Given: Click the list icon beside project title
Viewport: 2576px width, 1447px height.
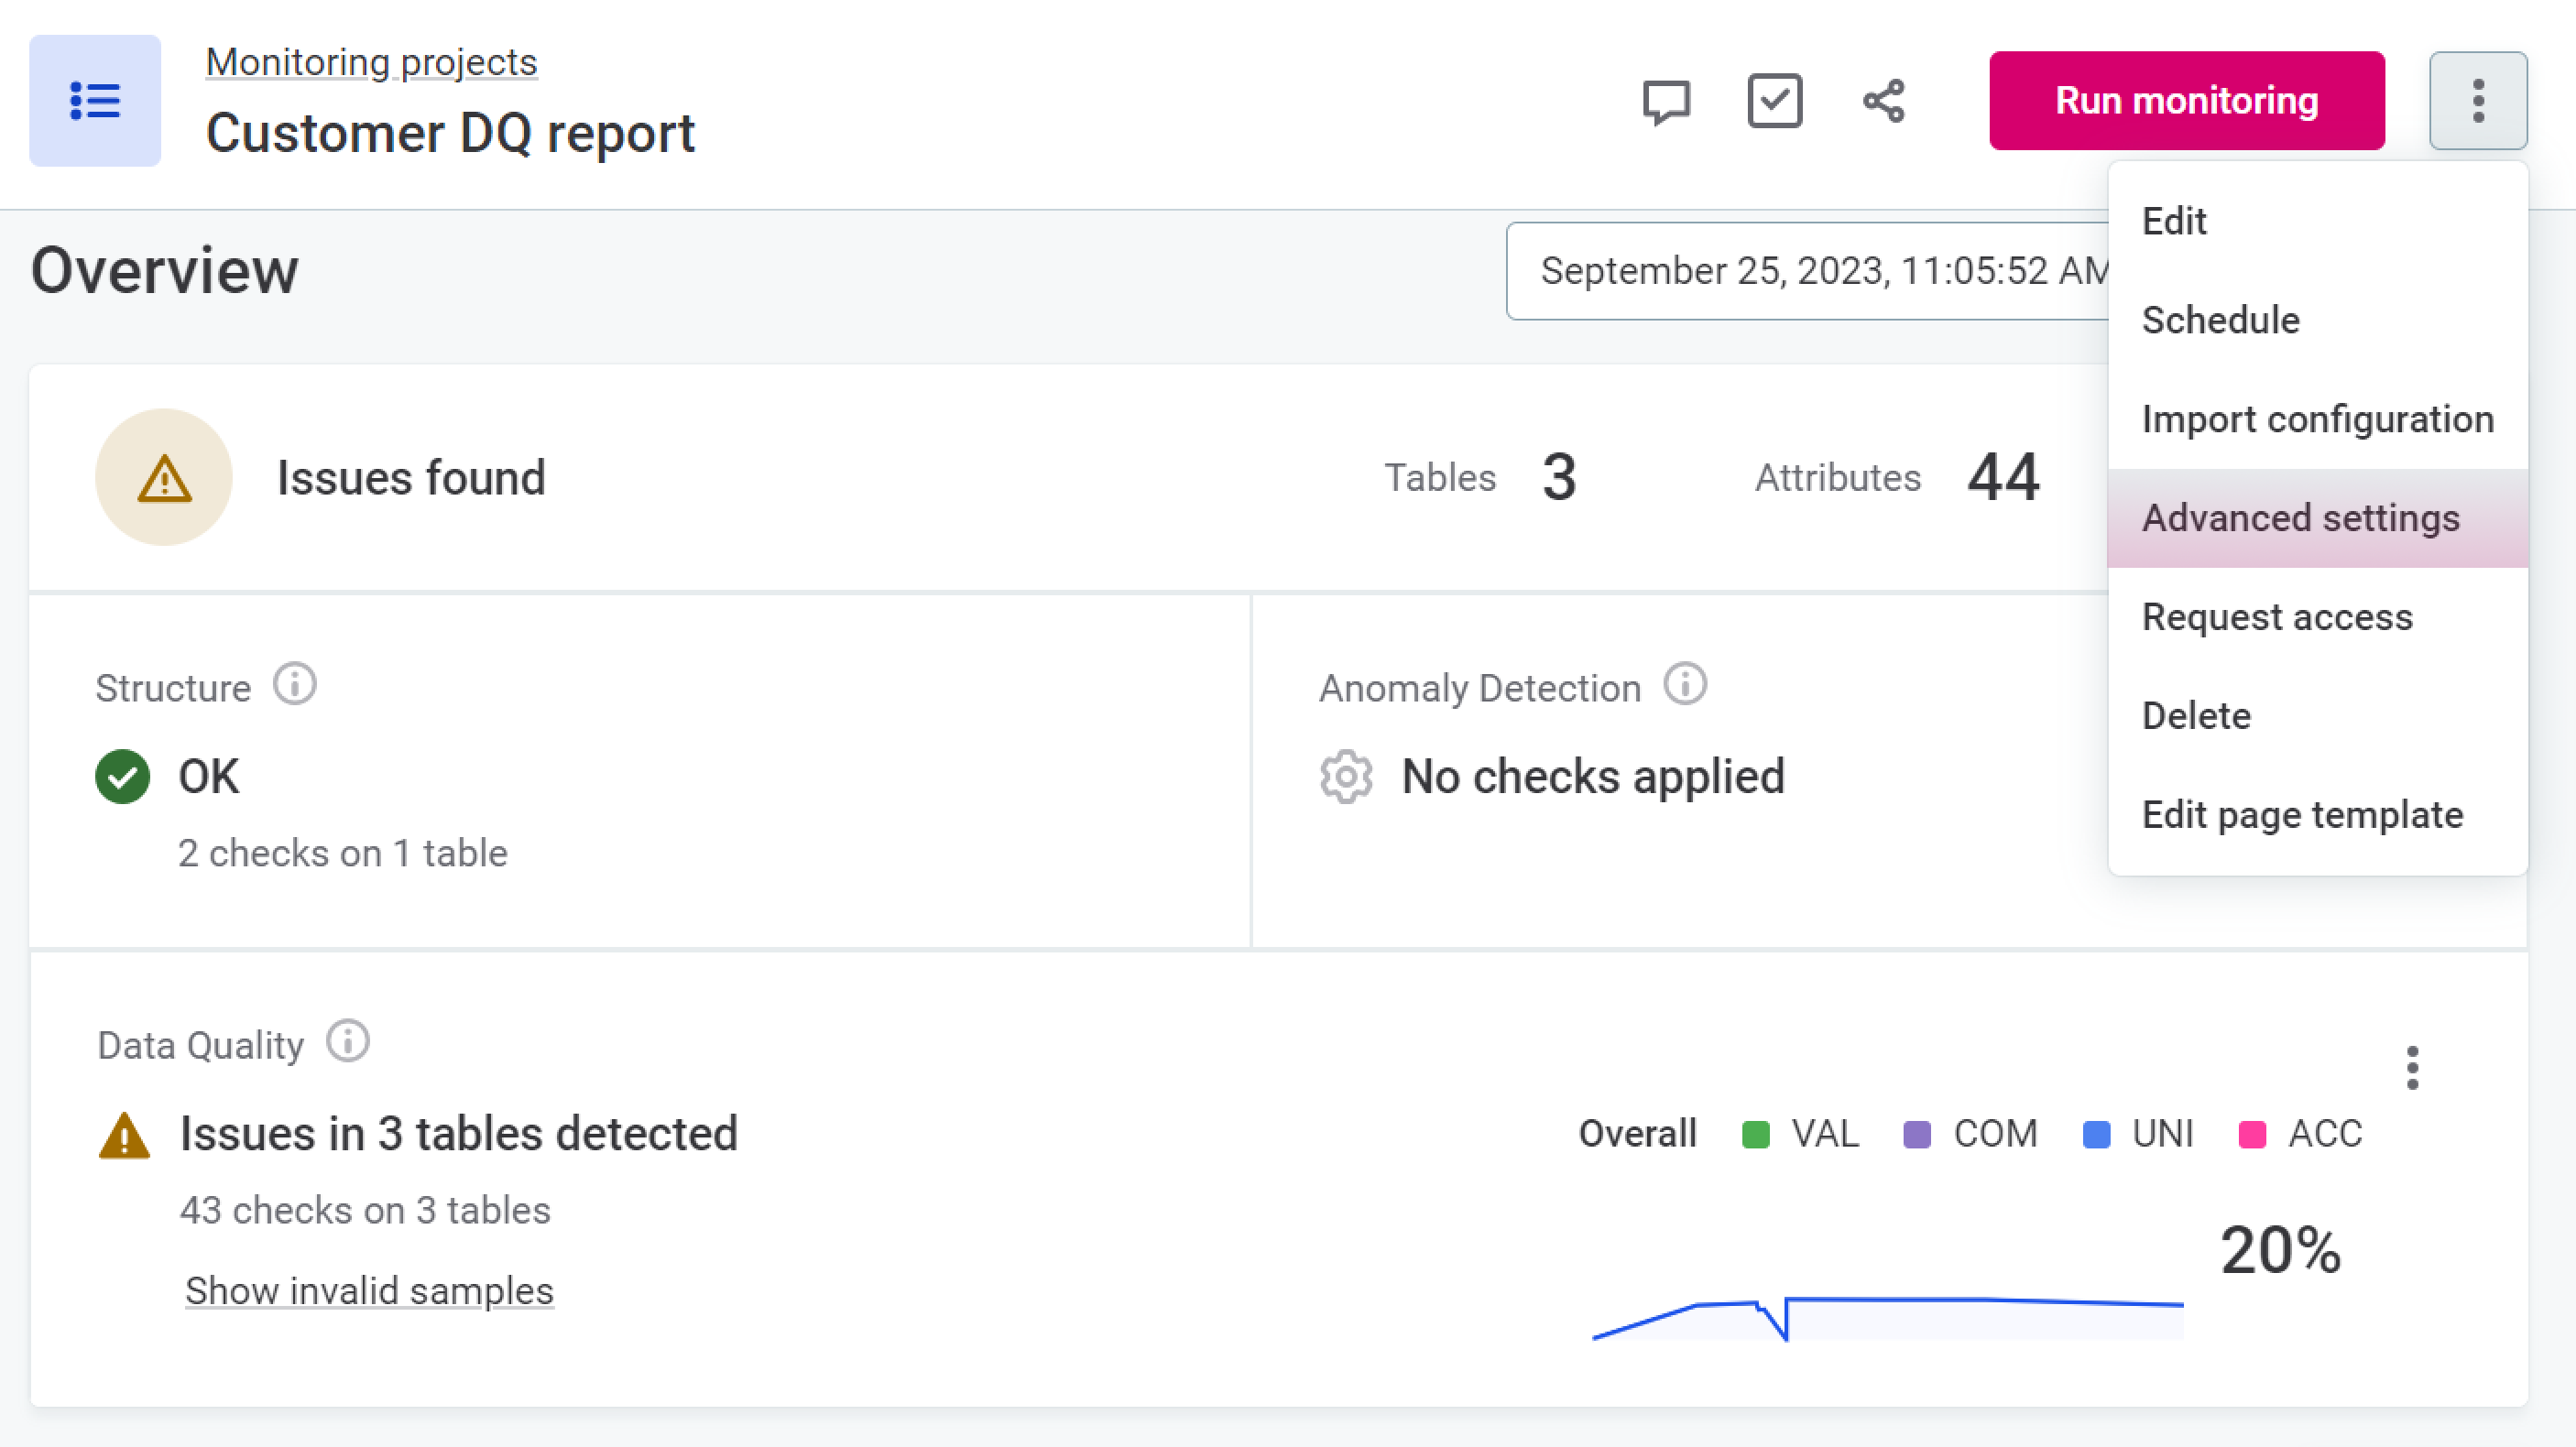Looking at the screenshot, I should (x=95, y=101).
